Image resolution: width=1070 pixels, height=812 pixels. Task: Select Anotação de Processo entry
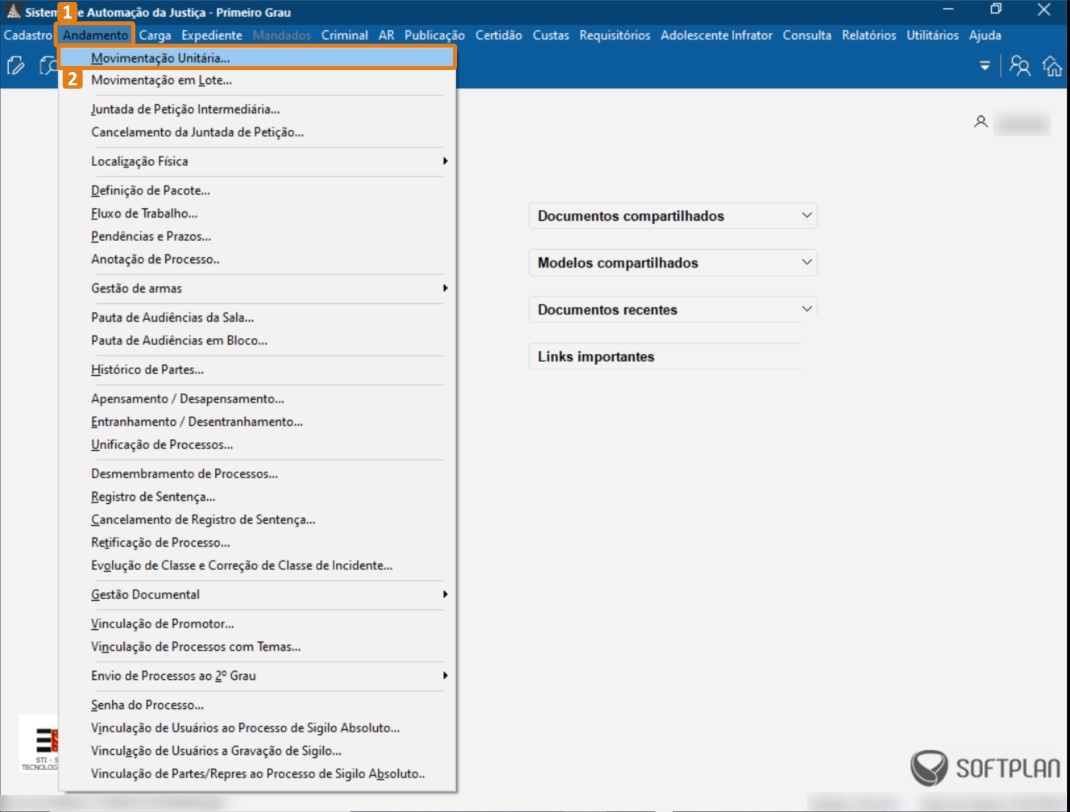[x=257, y=259]
